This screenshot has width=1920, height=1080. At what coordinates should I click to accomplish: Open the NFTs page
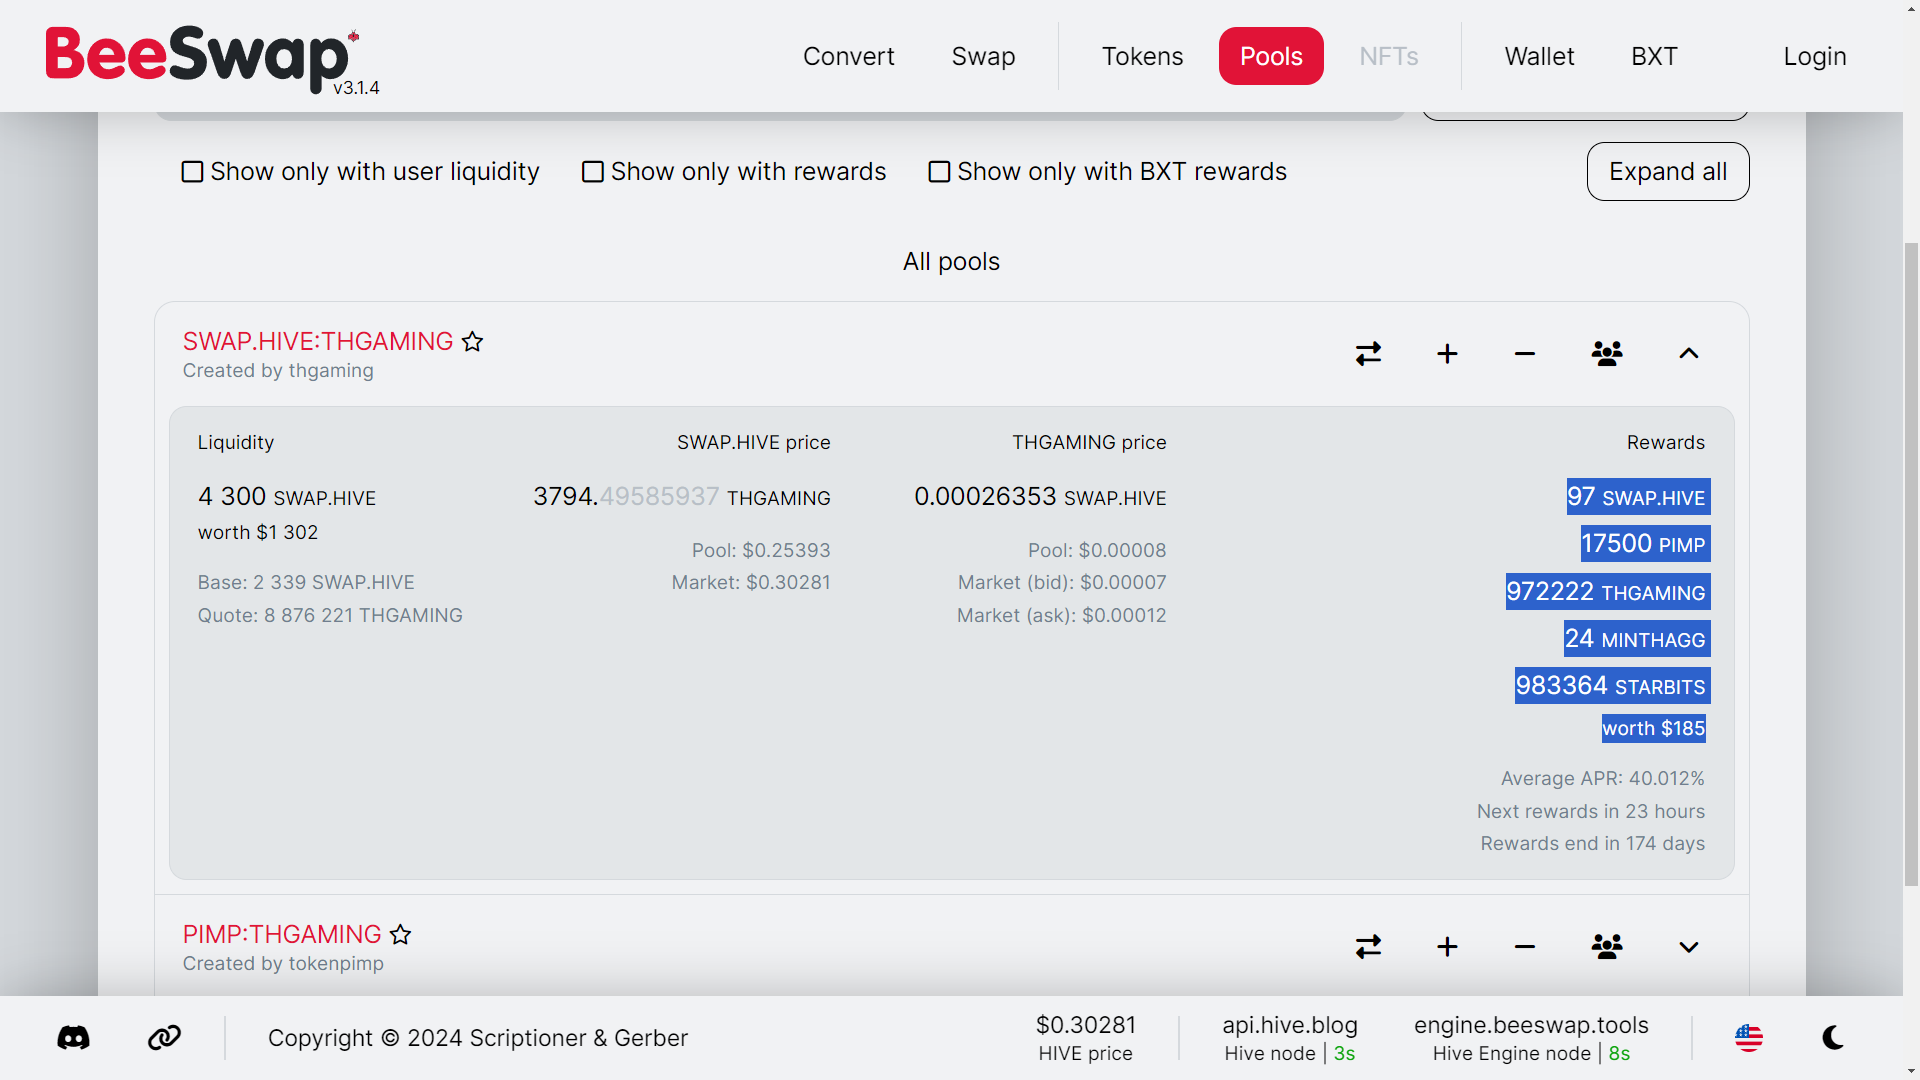click(1388, 57)
